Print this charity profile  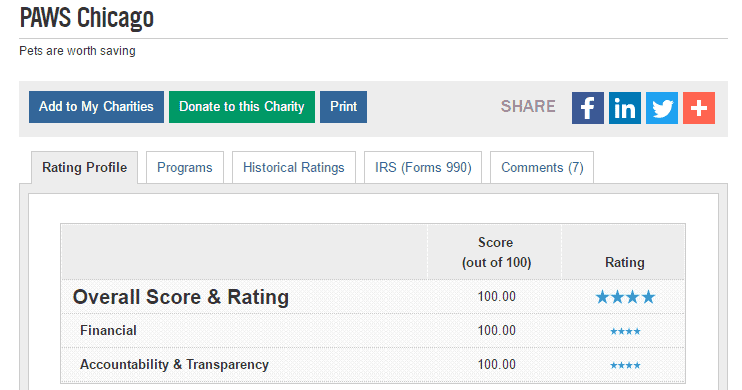click(343, 107)
